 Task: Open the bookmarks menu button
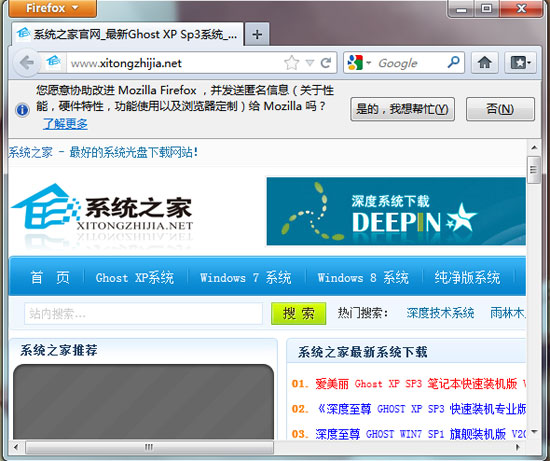pos(521,63)
